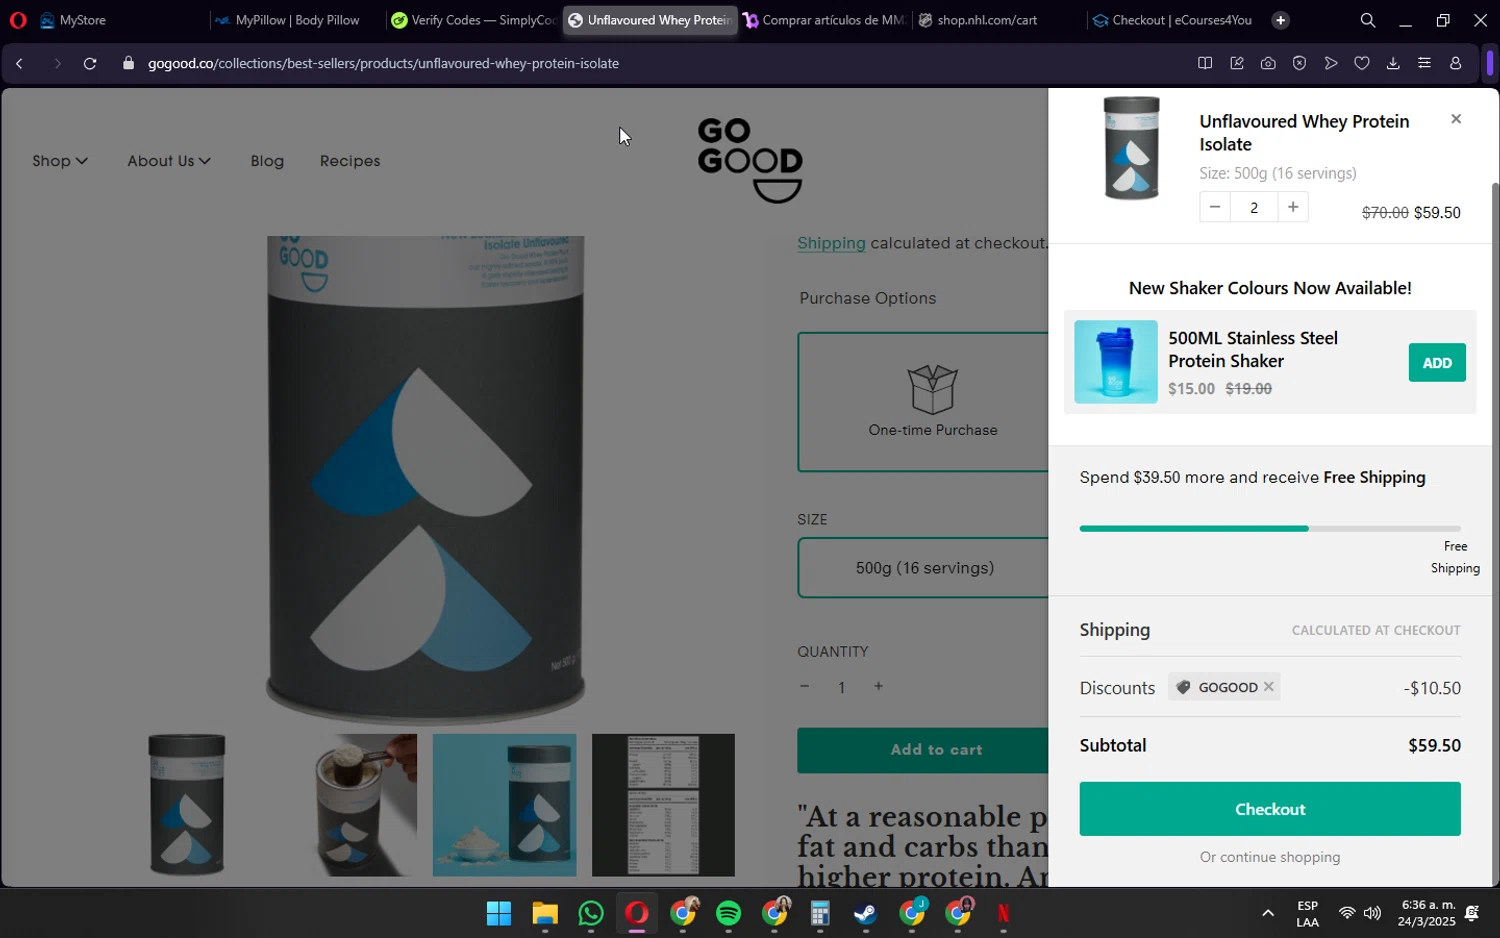Click the Add to cart button
Screen dimensions: 1500x938
click(x=923, y=750)
